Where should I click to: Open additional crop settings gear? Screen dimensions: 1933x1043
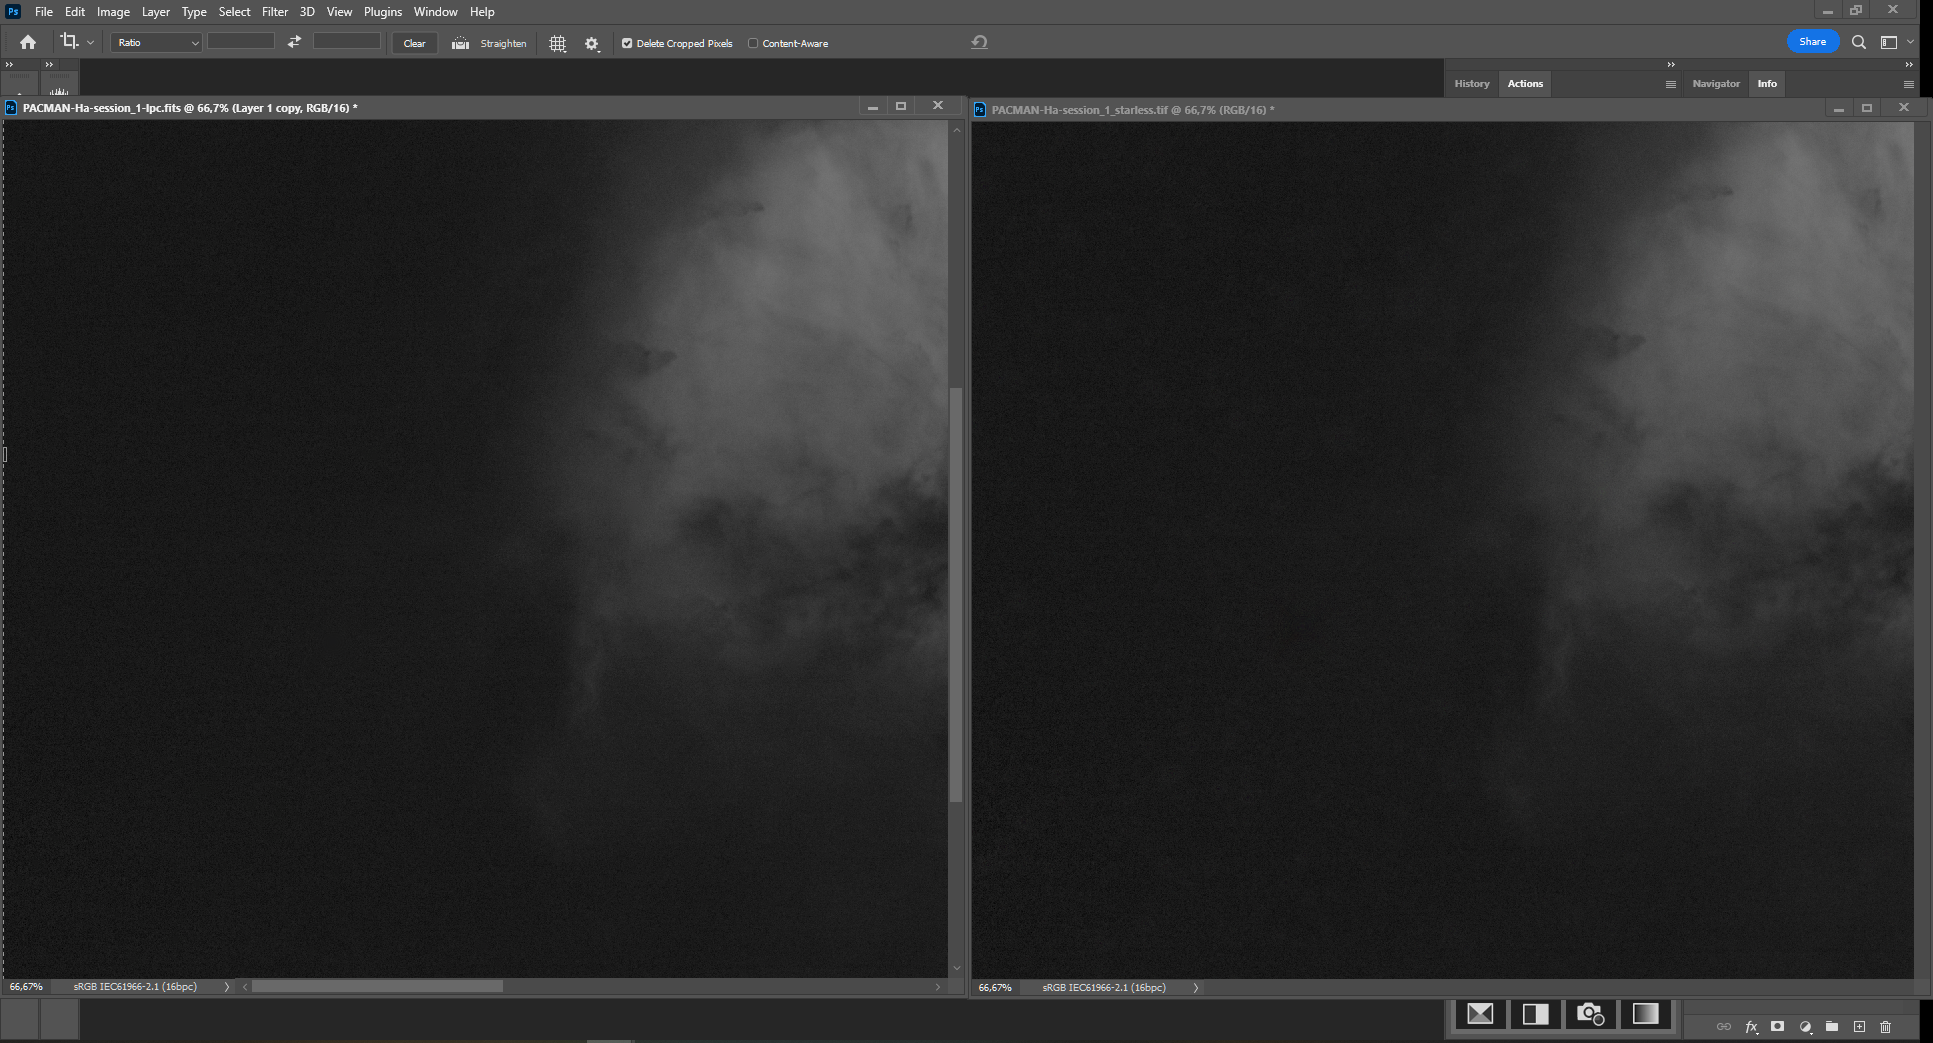pyautogui.click(x=592, y=43)
